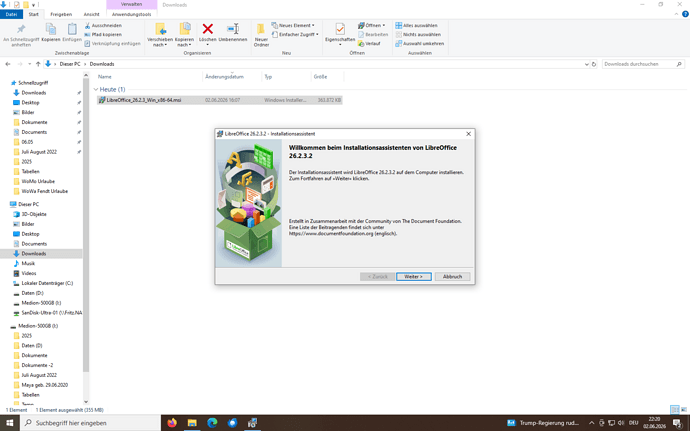Open SanDisk-Ultra-01 network drive
This screenshot has height=431, width=690.
coord(51,313)
